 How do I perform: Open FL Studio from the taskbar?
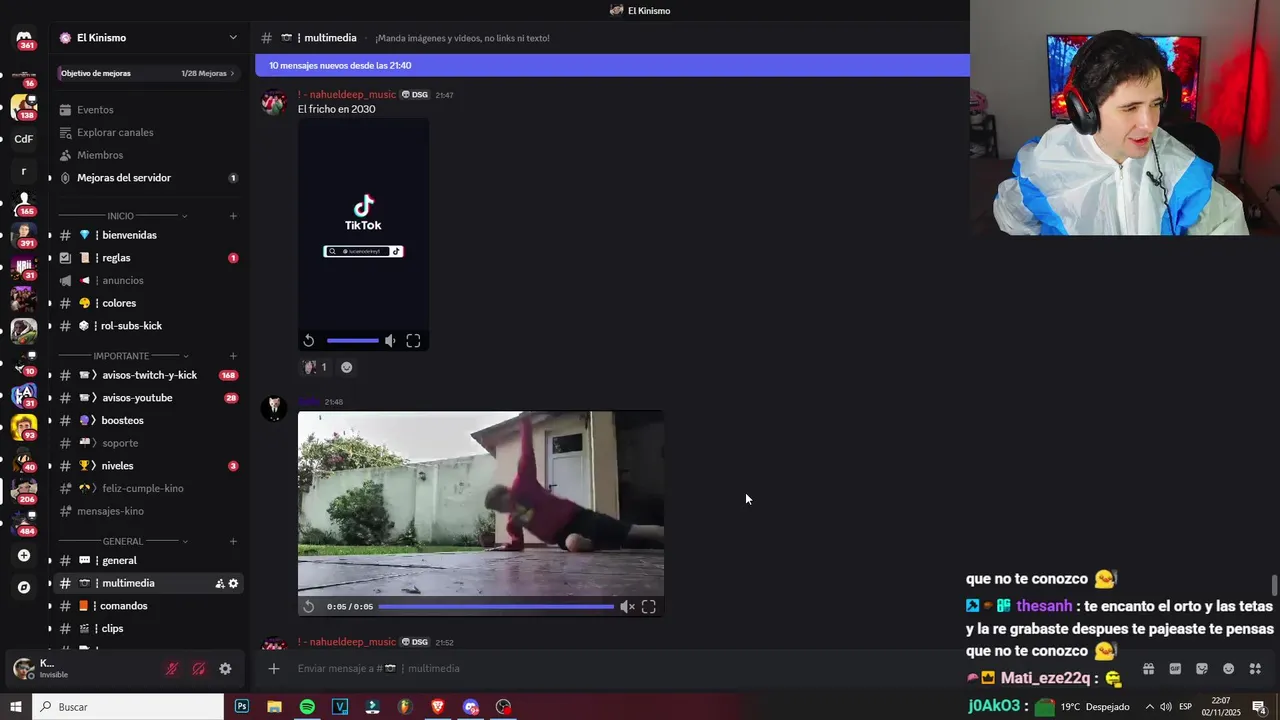tap(405, 707)
